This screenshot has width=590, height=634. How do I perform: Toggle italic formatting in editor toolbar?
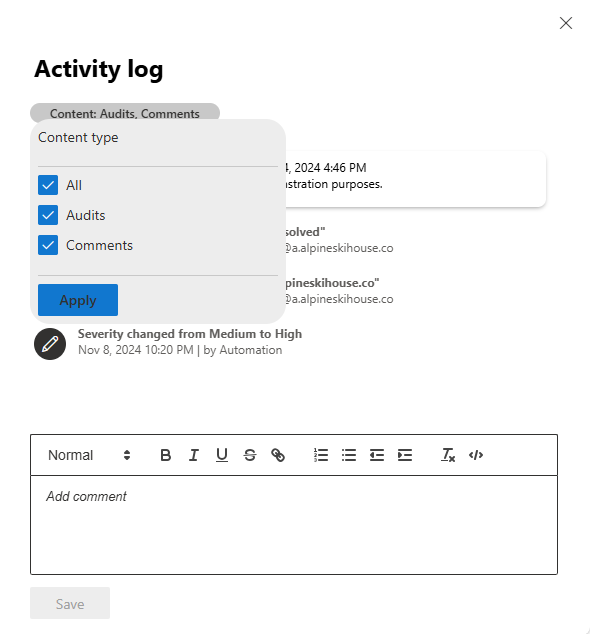pos(194,455)
